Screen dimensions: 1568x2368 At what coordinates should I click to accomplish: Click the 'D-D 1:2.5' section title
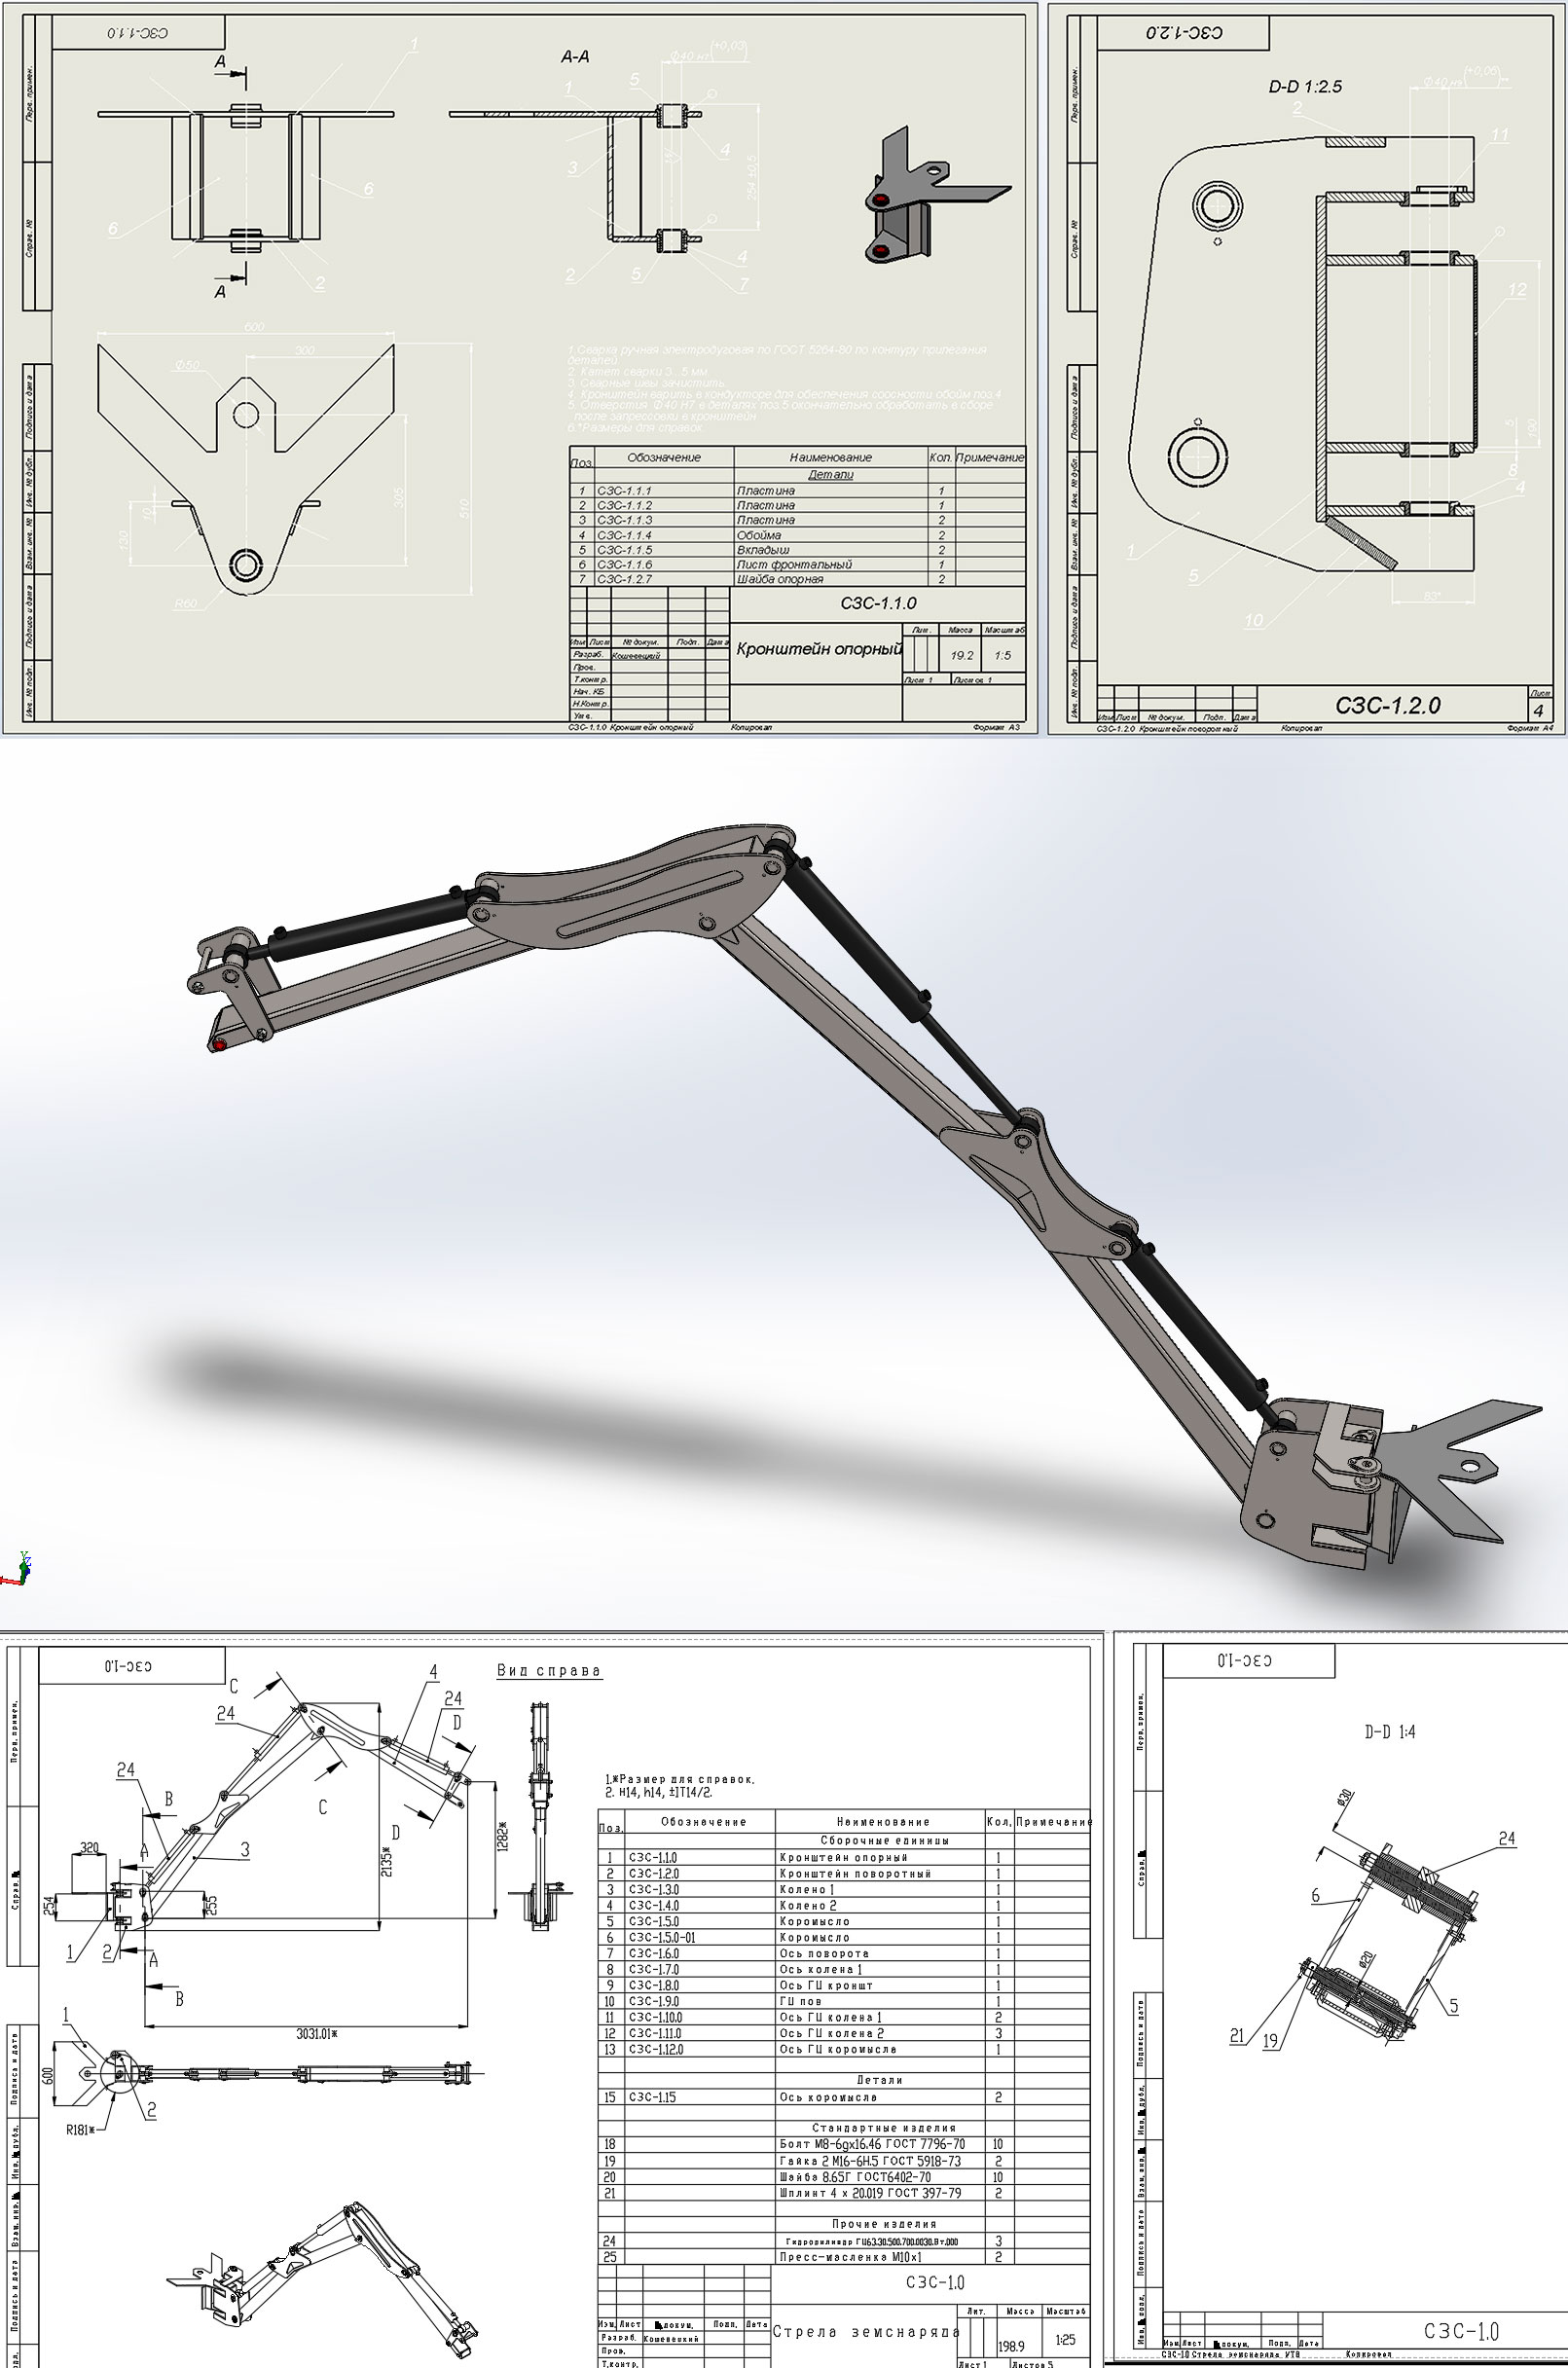click(x=1305, y=87)
